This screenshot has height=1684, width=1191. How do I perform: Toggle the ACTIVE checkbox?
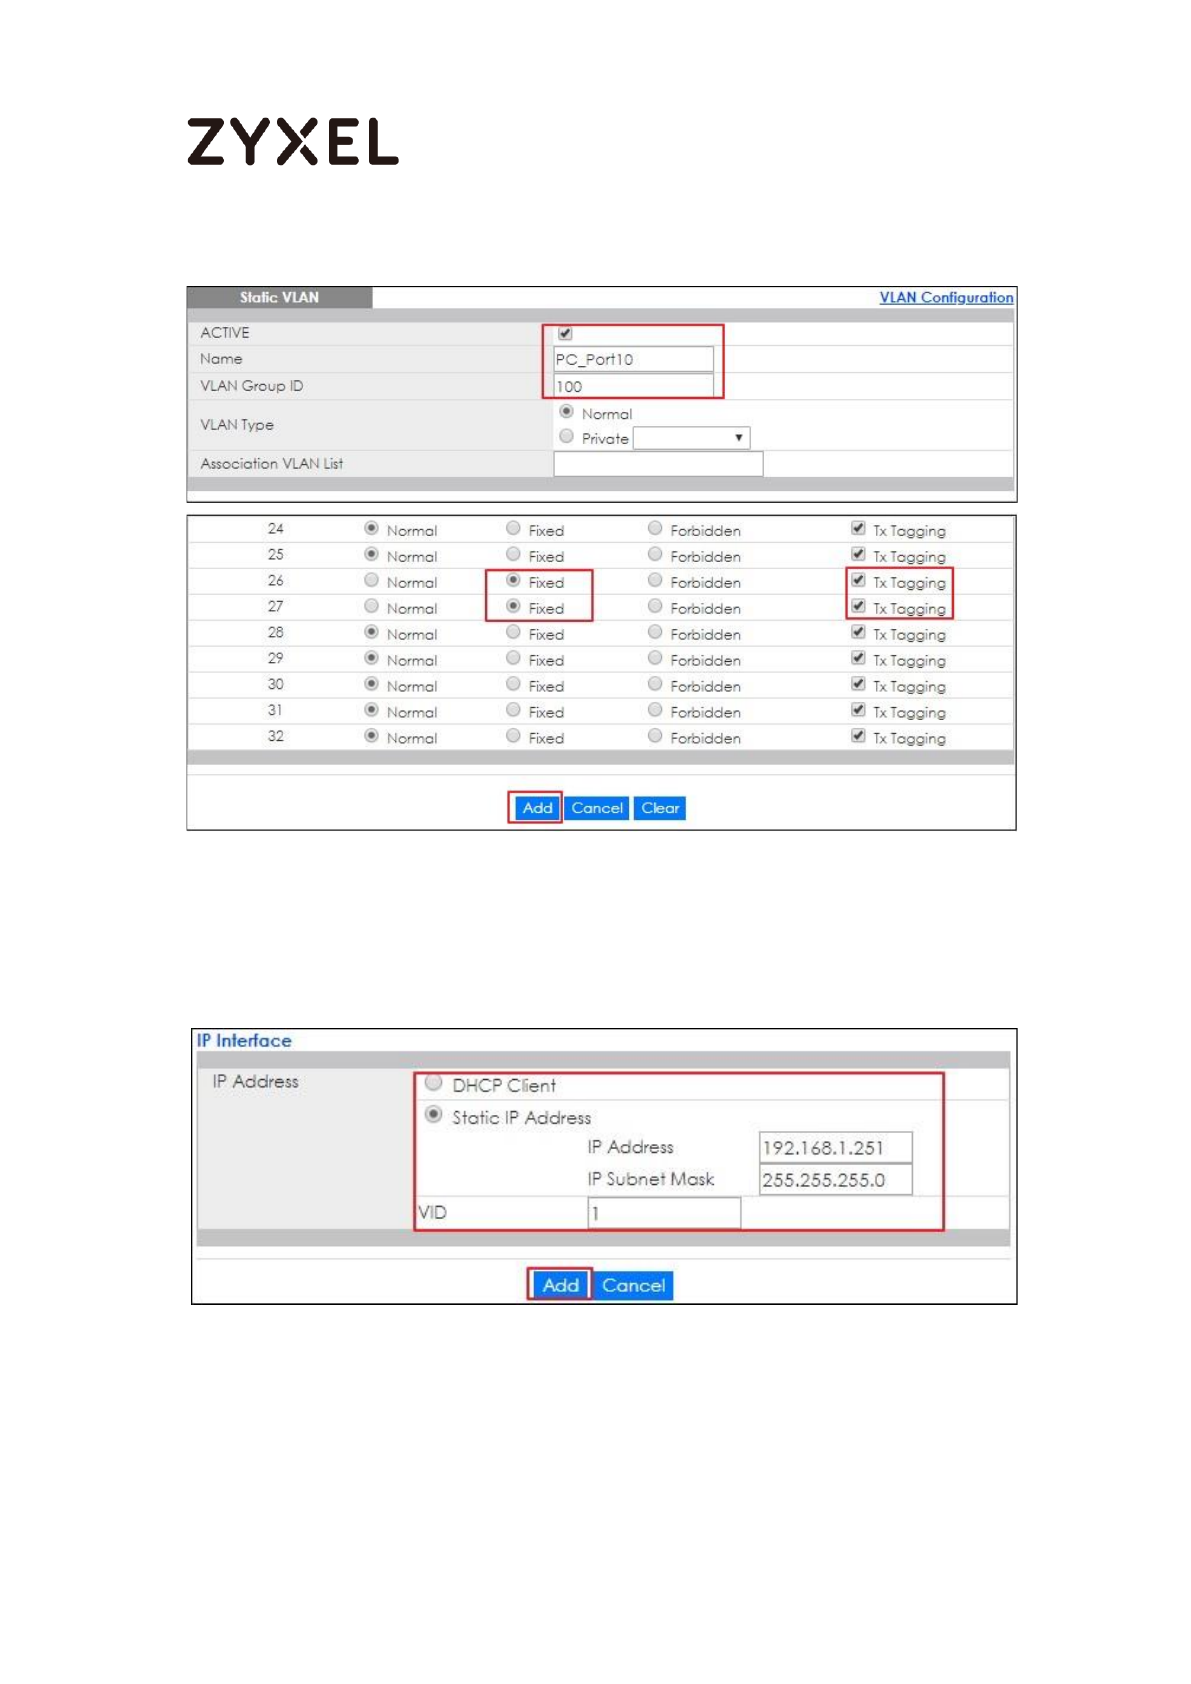pos(565,333)
